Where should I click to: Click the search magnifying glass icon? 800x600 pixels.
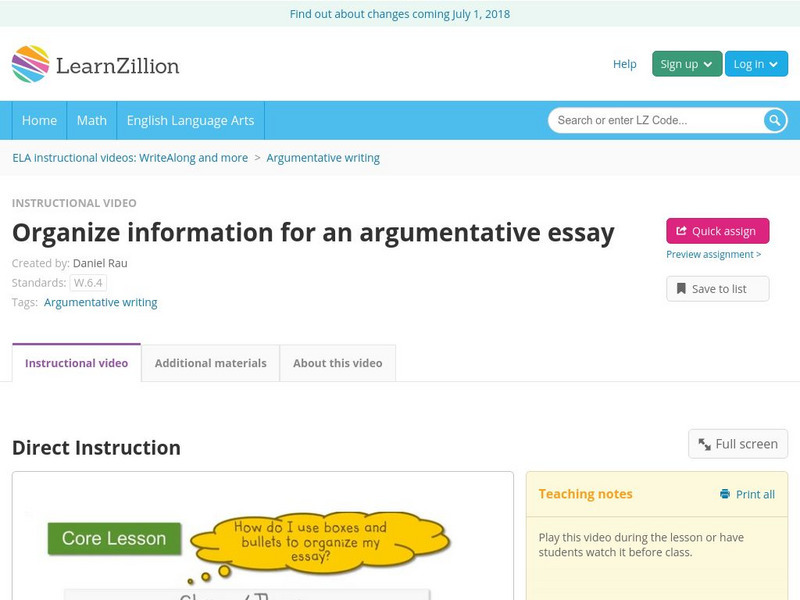pyautogui.click(x=773, y=120)
